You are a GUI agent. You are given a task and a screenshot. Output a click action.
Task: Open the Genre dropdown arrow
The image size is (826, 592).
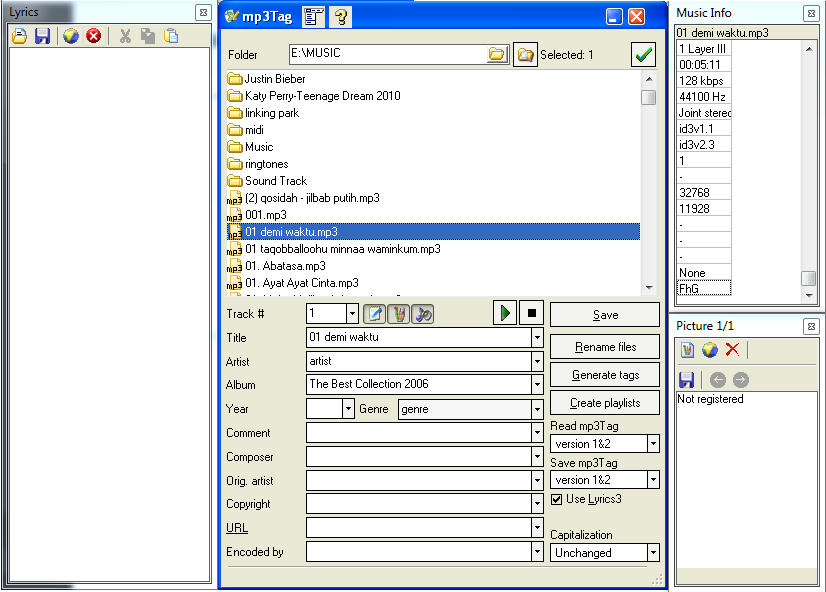click(x=537, y=409)
